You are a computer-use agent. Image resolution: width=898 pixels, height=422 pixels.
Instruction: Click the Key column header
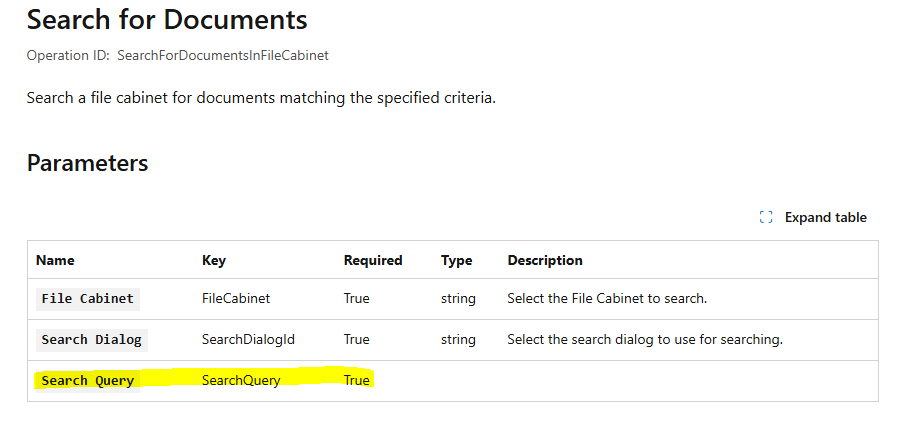214,260
